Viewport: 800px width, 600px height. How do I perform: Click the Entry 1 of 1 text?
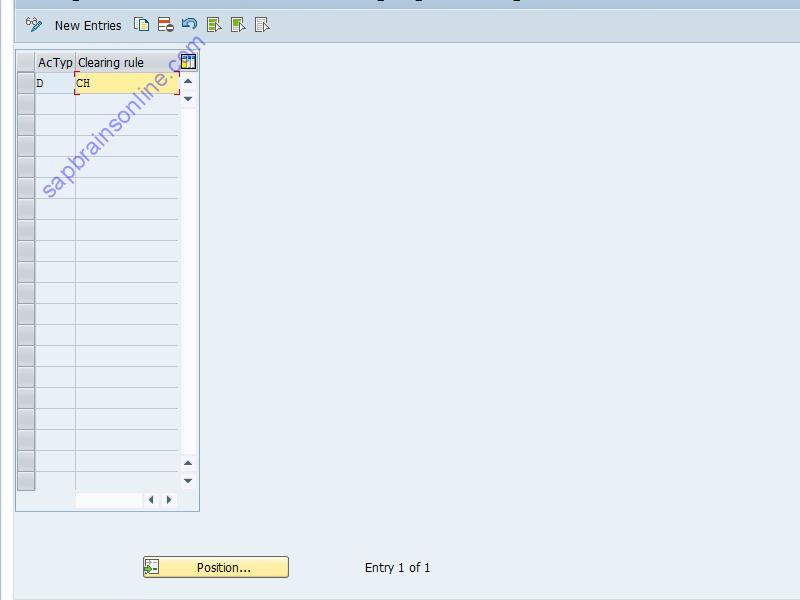pyautogui.click(x=397, y=567)
